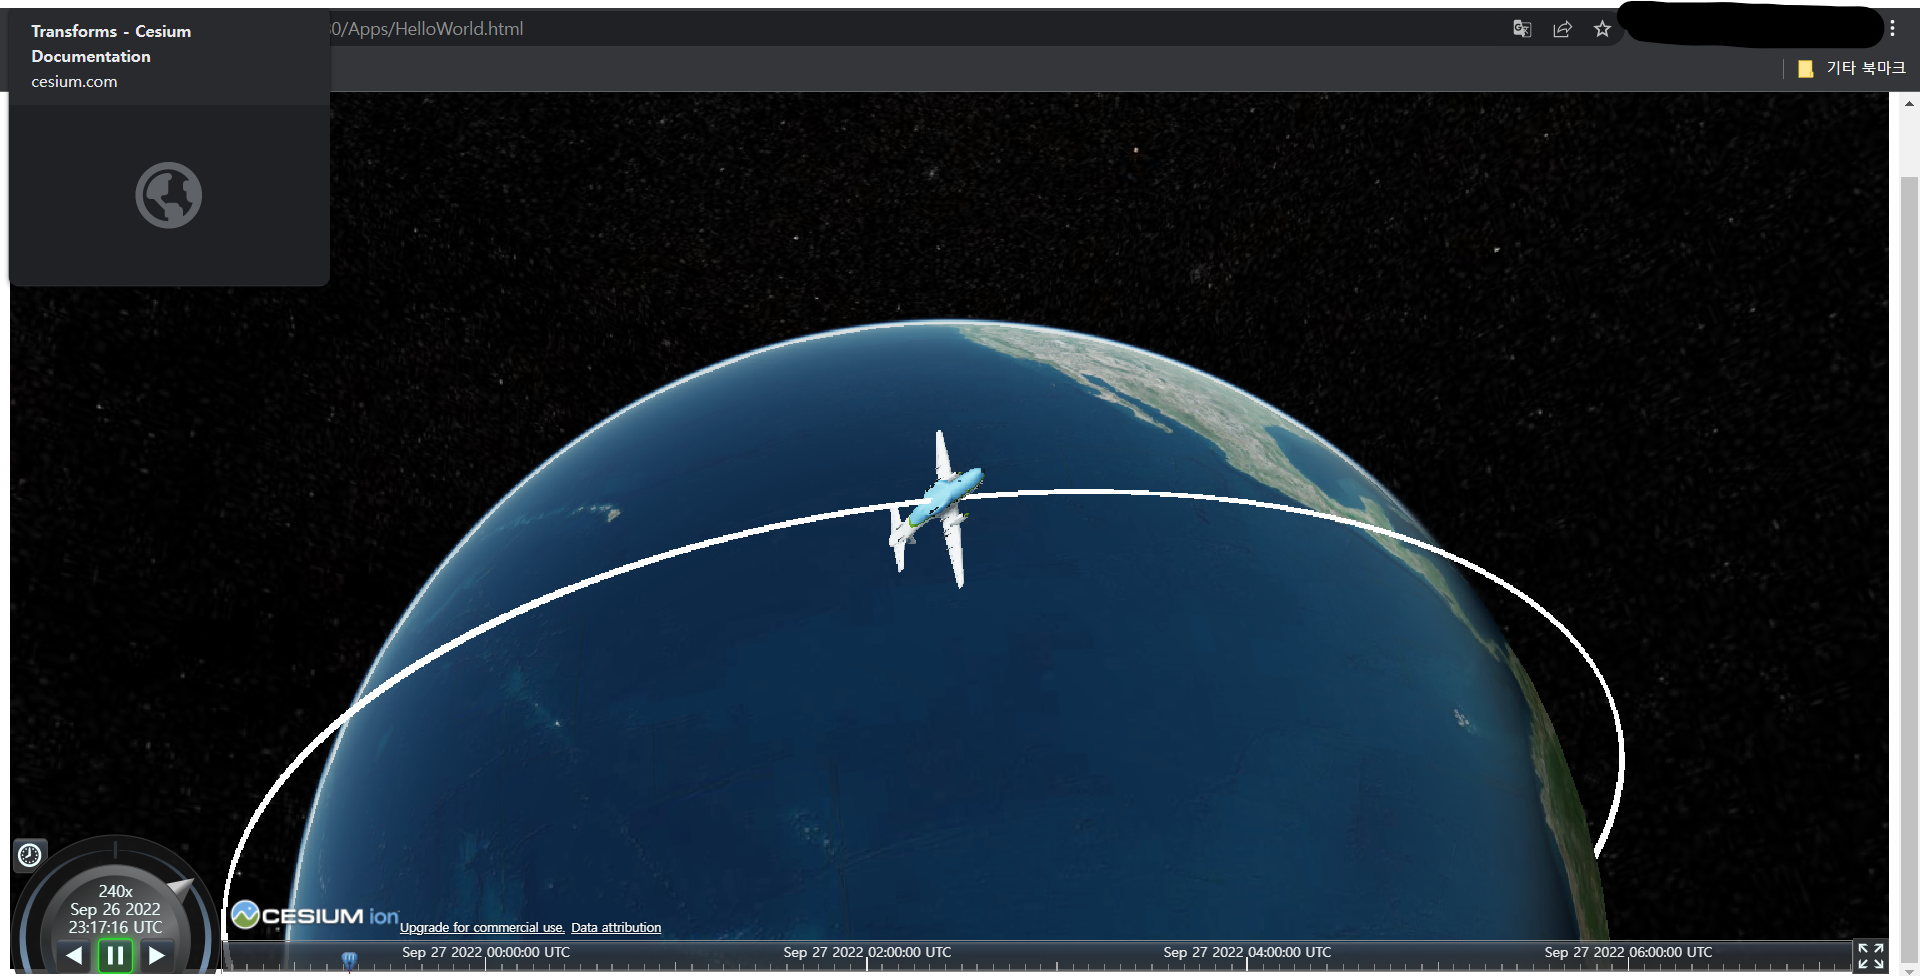Click the scrollbar up arrow
This screenshot has height=976, width=1920.
1909,103
